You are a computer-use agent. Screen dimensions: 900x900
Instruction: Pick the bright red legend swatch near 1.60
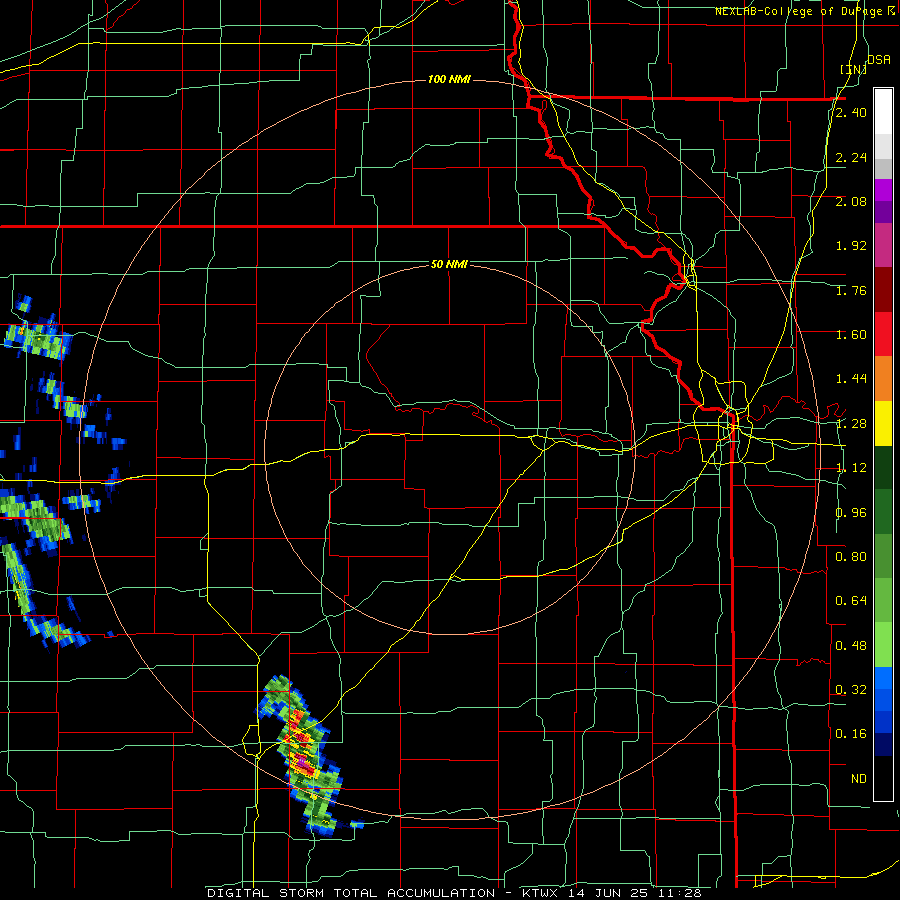point(883,334)
